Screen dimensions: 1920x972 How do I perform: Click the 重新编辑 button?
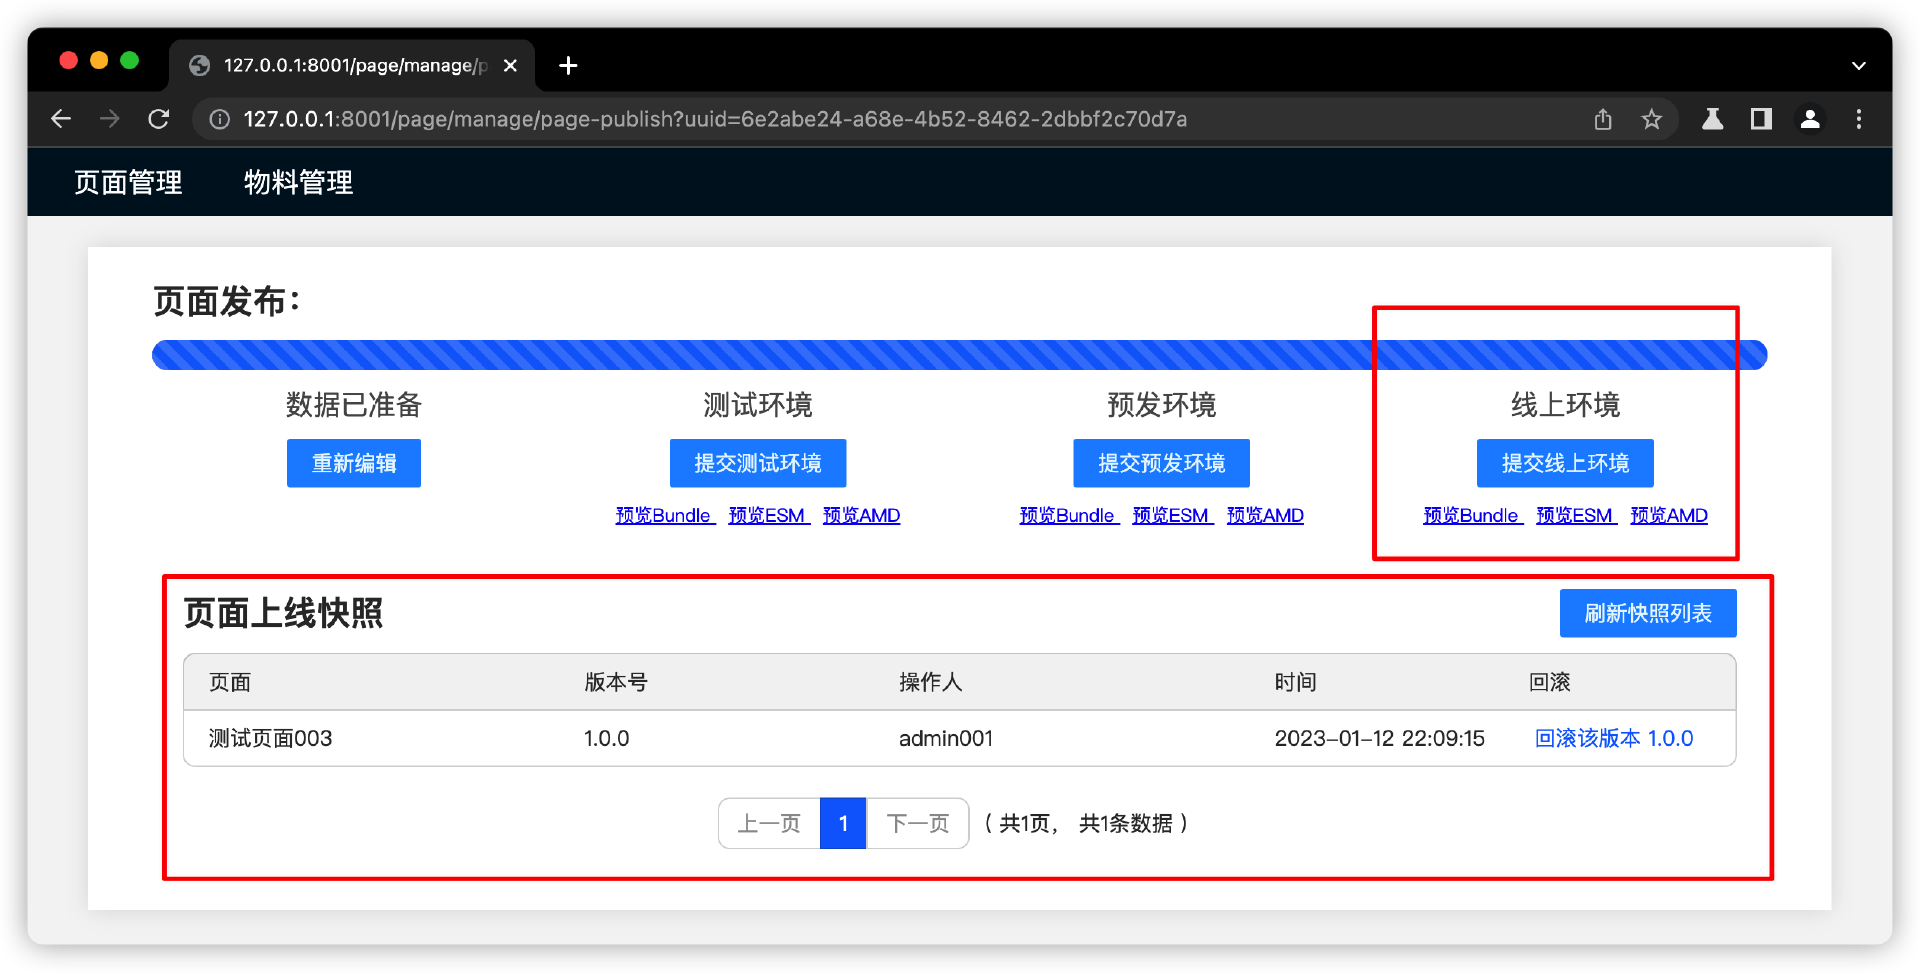click(353, 463)
